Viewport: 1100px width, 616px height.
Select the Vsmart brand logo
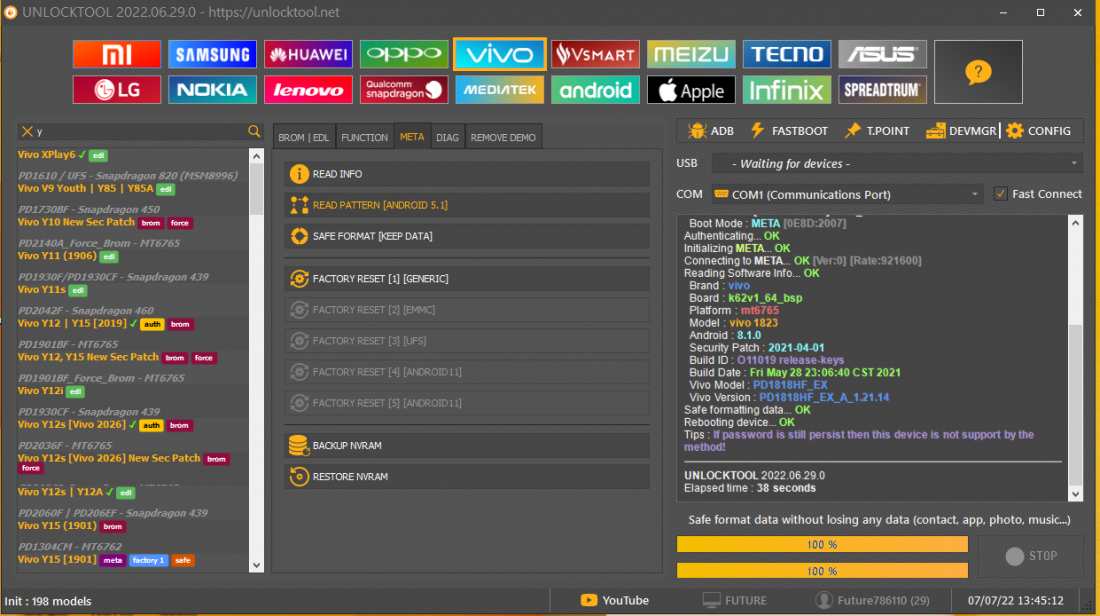click(596, 54)
